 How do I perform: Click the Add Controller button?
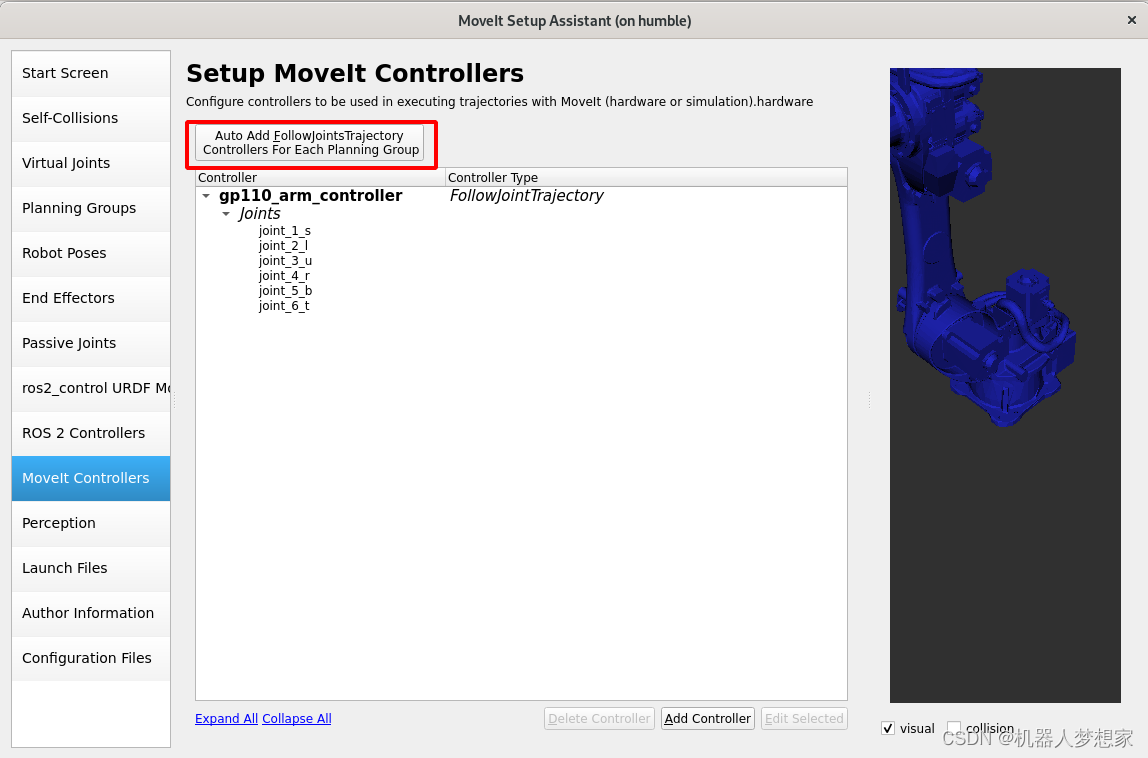coord(707,718)
